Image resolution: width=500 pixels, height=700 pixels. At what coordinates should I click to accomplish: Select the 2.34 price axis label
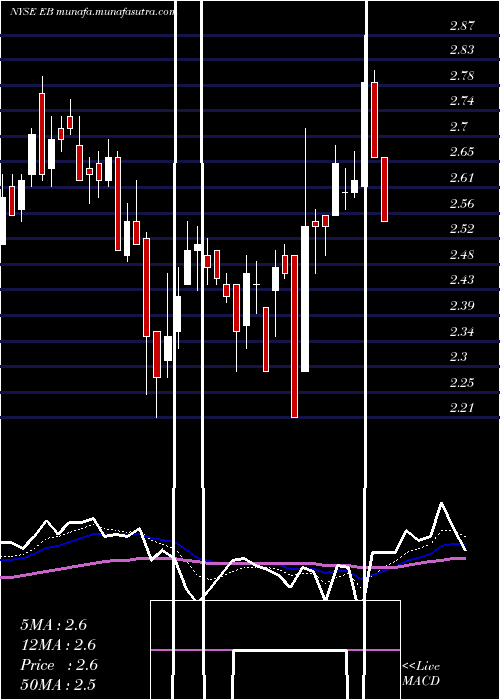[462, 331]
